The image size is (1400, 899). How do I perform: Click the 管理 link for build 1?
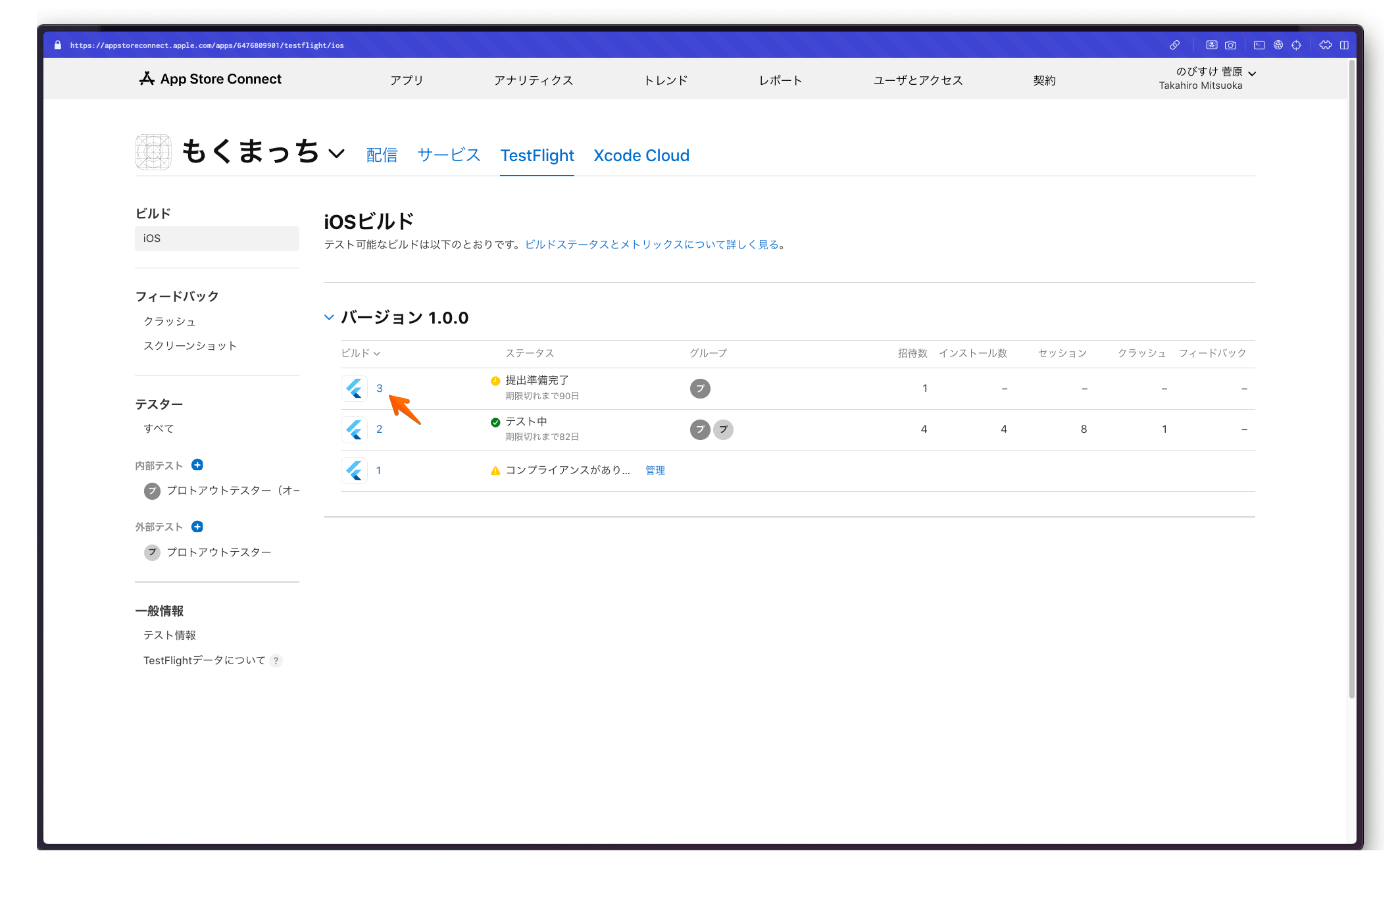pos(655,470)
